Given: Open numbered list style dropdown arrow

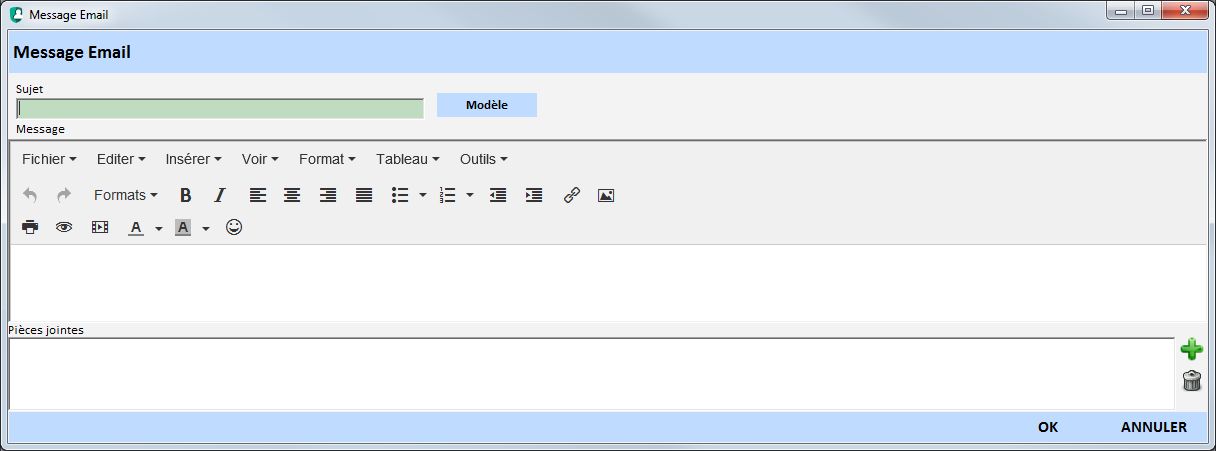Looking at the screenshot, I should (470, 195).
